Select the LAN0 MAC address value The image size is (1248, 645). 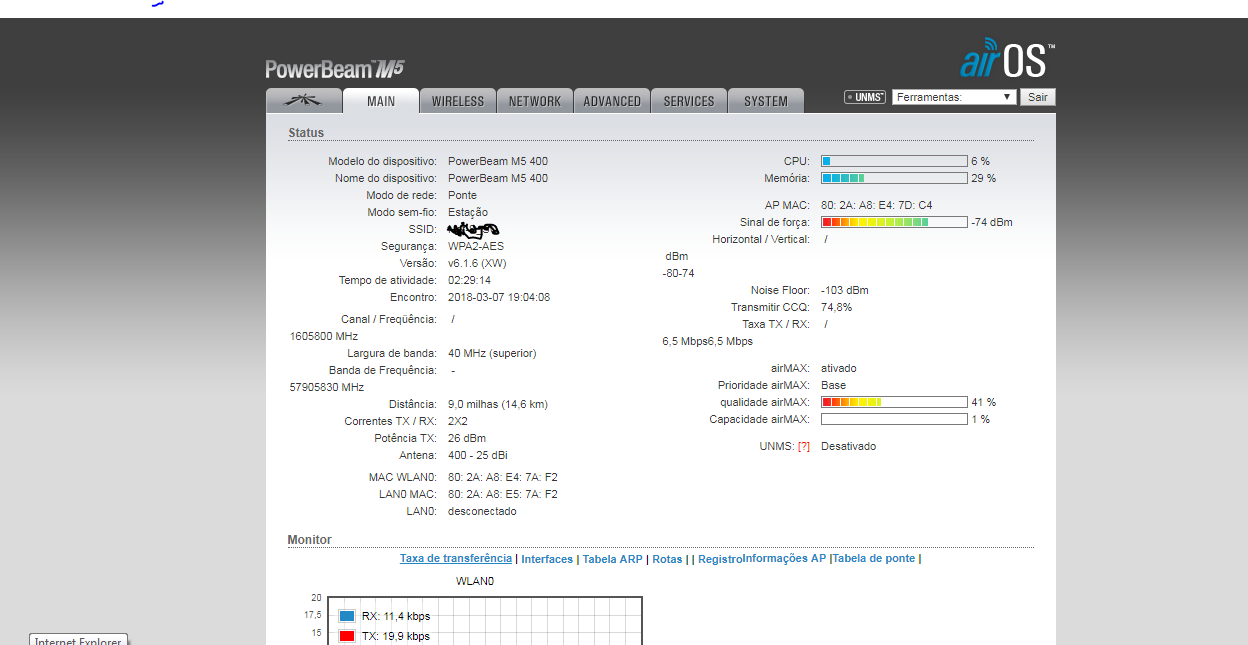pos(503,494)
